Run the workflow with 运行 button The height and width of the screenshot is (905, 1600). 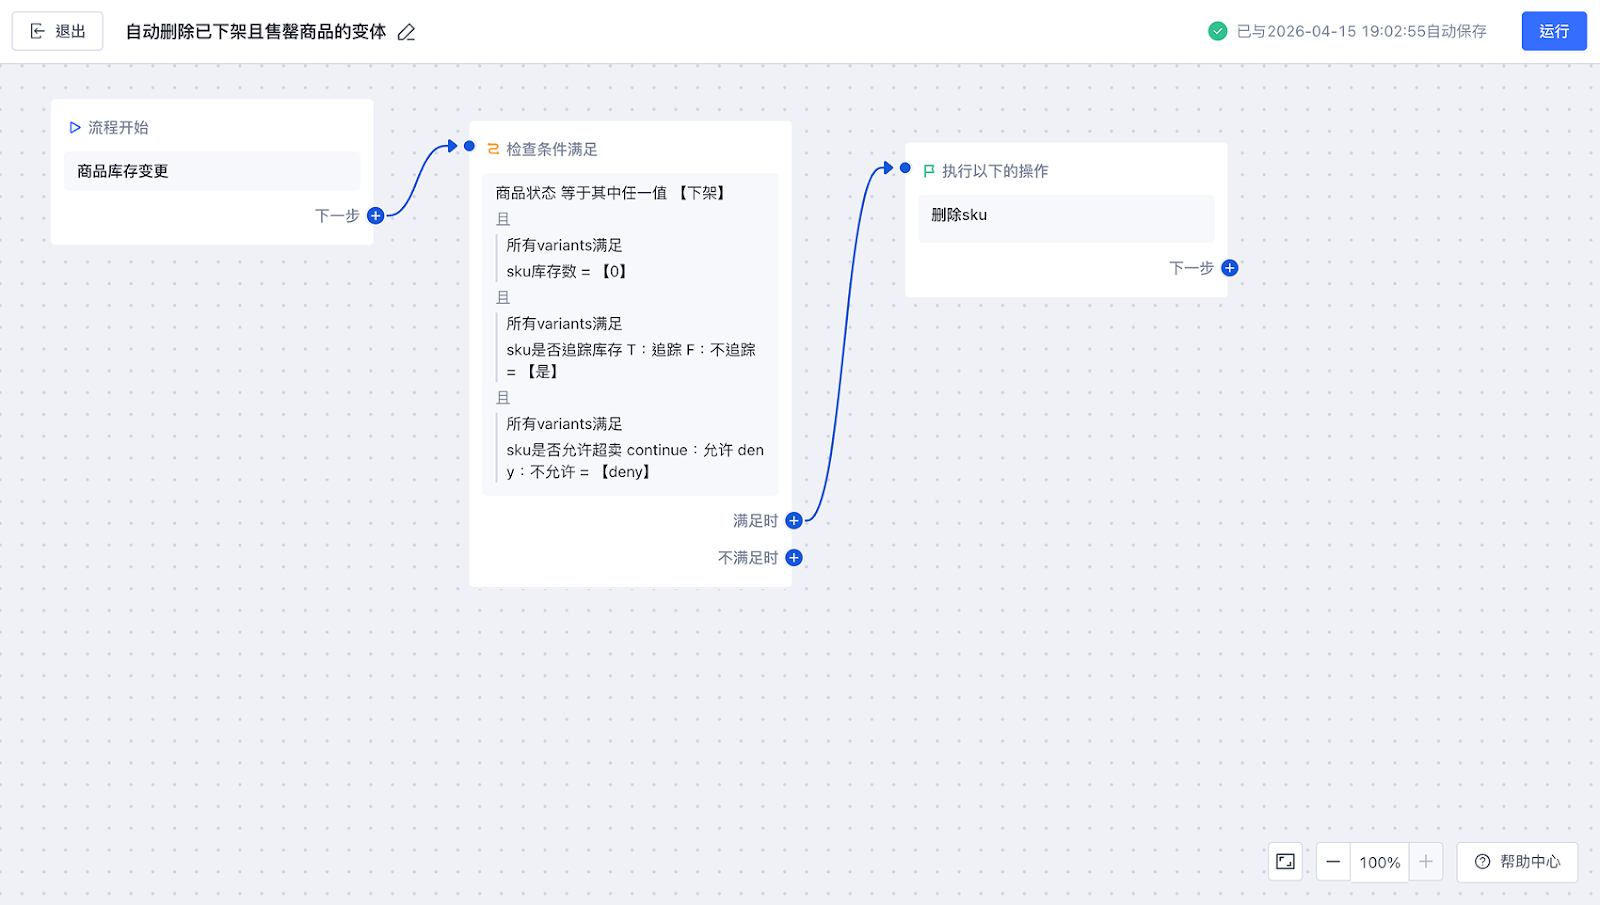(x=1553, y=31)
